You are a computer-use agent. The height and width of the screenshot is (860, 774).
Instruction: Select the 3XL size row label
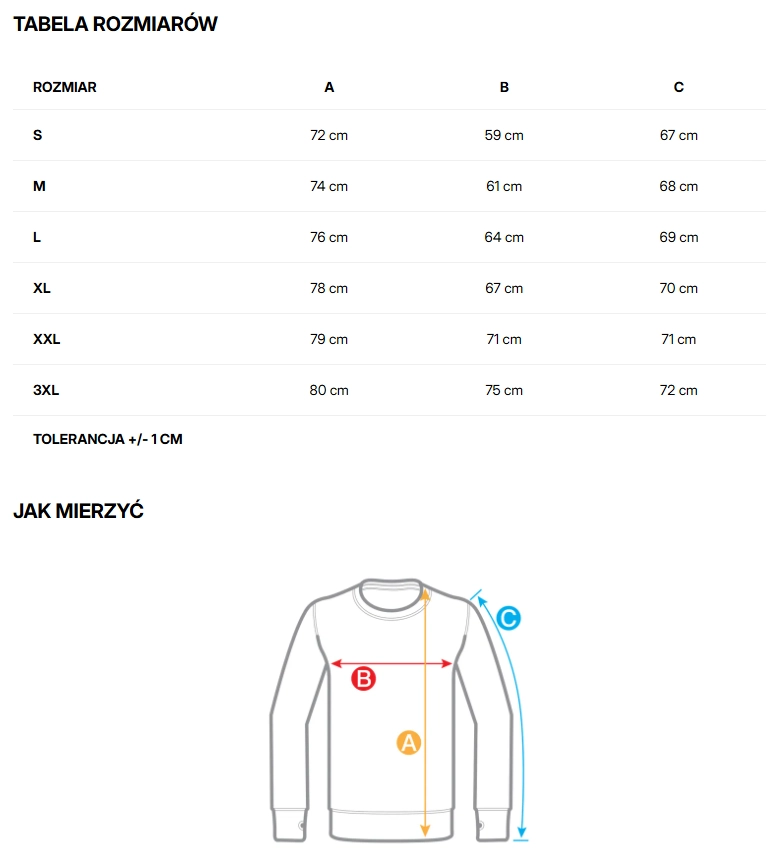(x=46, y=390)
